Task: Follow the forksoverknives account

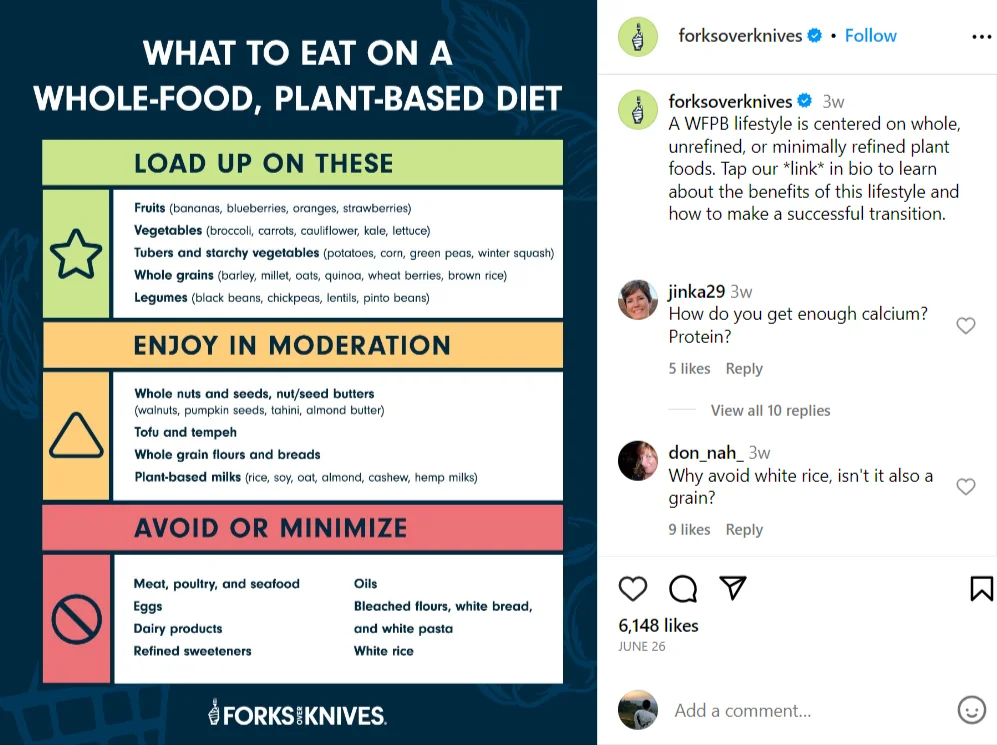Action: click(870, 36)
